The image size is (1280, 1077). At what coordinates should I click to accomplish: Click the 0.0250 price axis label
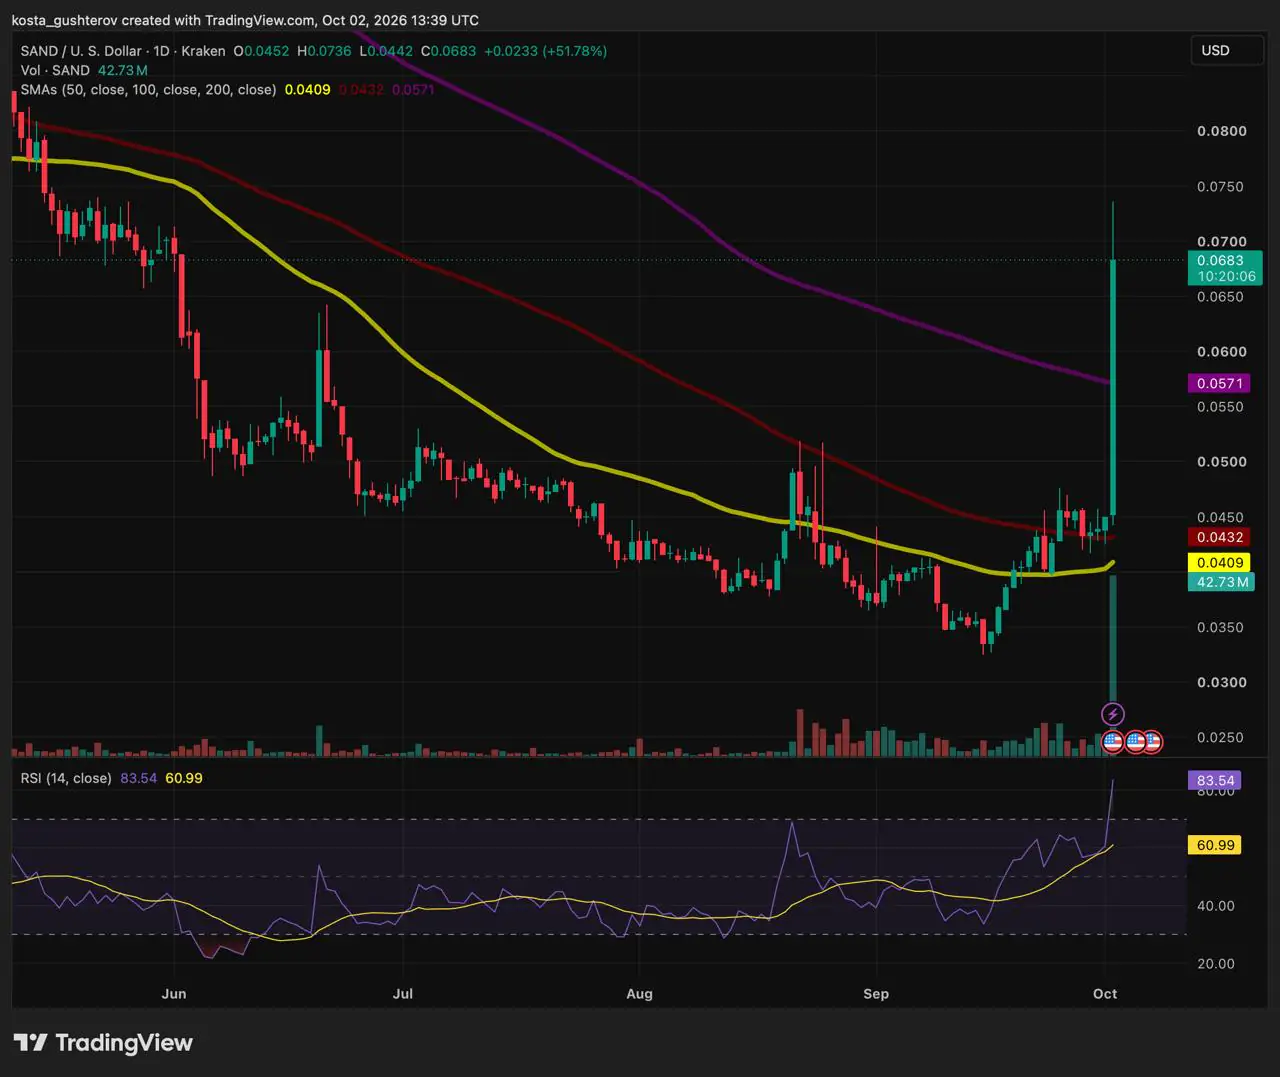pos(1222,738)
